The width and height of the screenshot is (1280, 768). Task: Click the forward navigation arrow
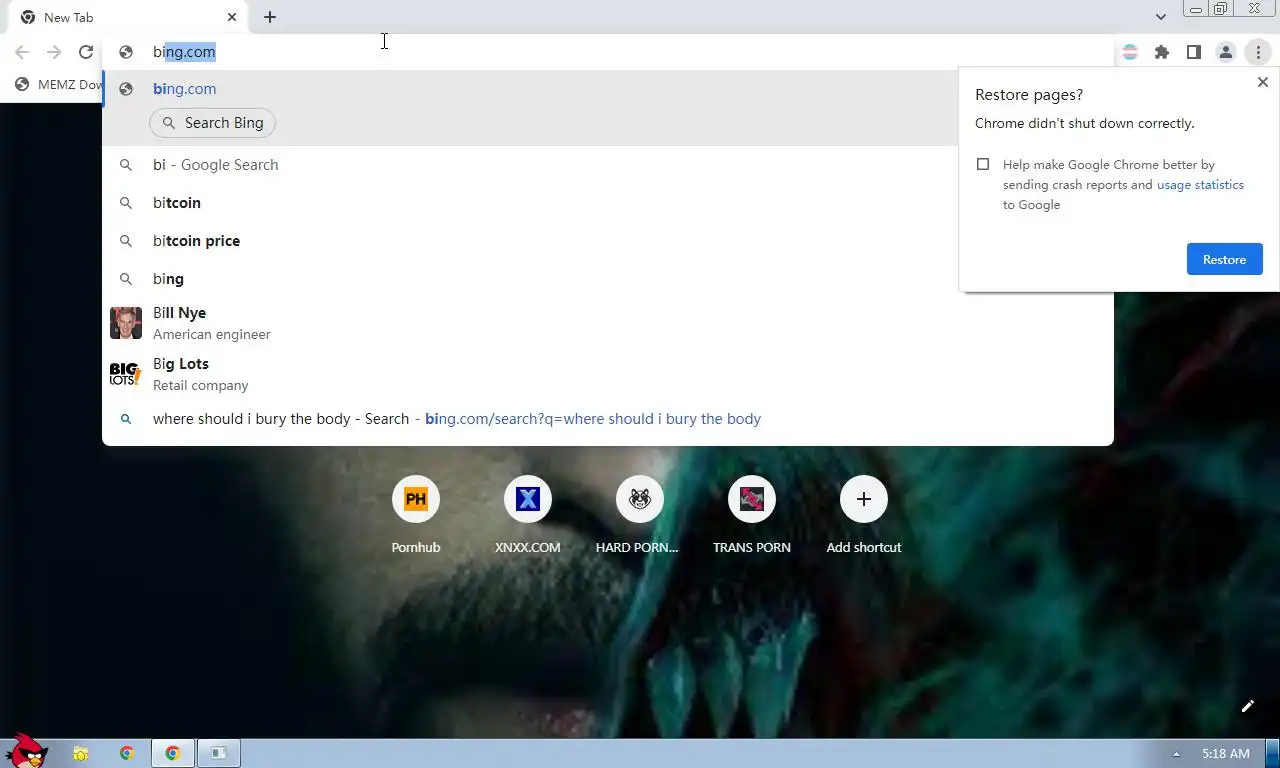pyautogui.click(x=54, y=52)
